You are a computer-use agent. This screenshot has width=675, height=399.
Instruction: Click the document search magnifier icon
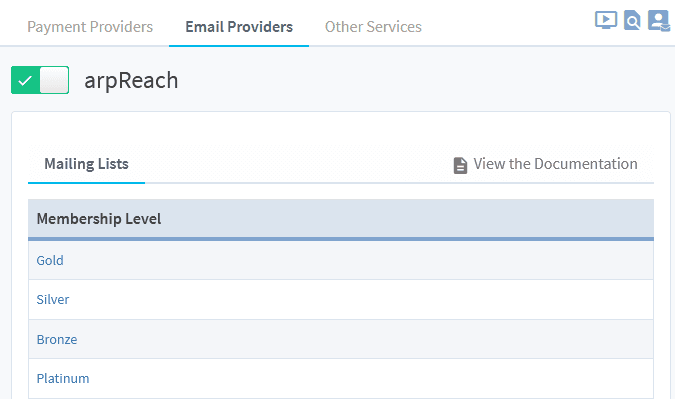pyautogui.click(x=632, y=20)
